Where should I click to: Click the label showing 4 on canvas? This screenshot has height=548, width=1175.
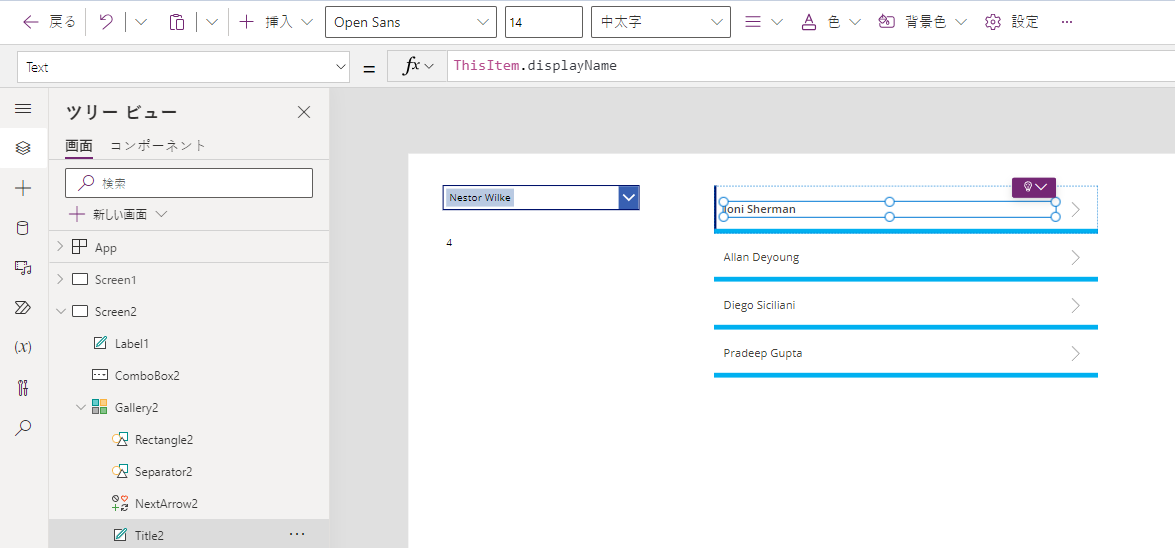coord(449,243)
